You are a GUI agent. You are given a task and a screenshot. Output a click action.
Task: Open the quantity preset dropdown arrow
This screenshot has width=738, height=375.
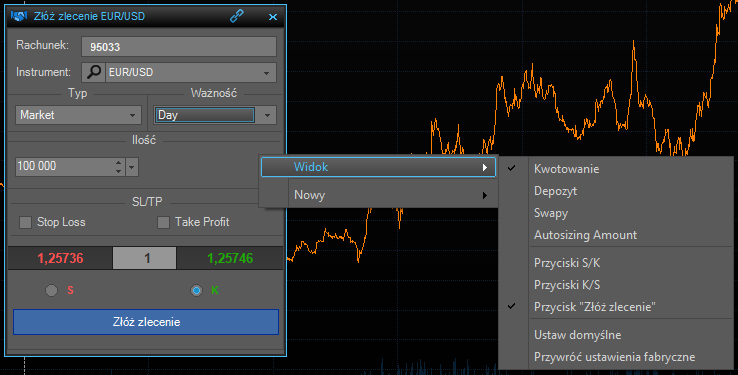click(132, 167)
